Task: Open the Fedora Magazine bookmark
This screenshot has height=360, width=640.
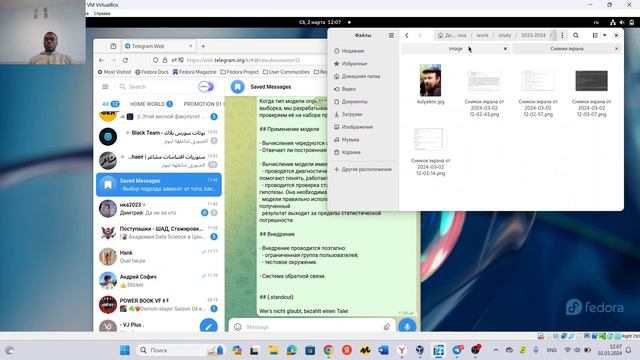Action: 194,72
